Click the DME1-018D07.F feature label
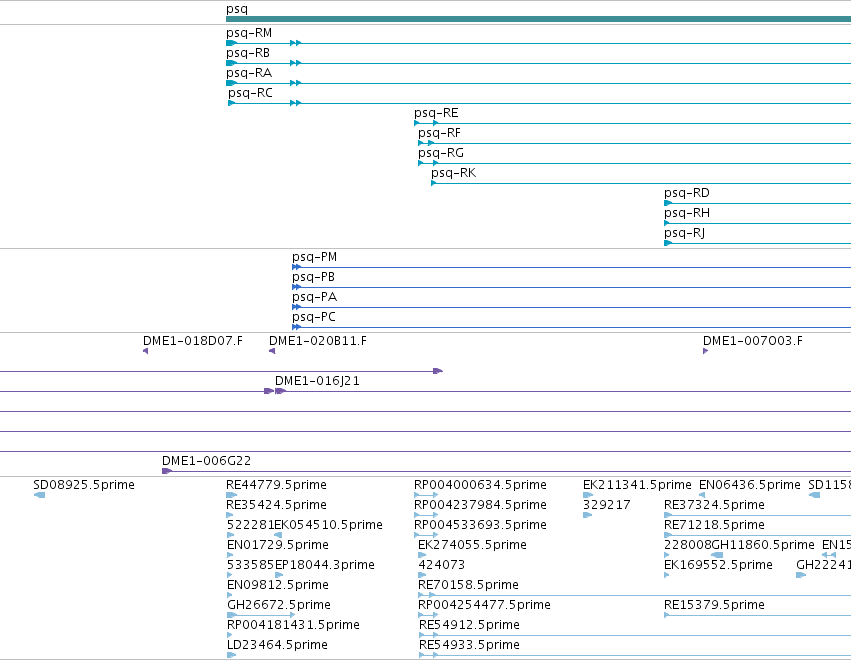This screenshot has height=660, width=851. (193, 341)
